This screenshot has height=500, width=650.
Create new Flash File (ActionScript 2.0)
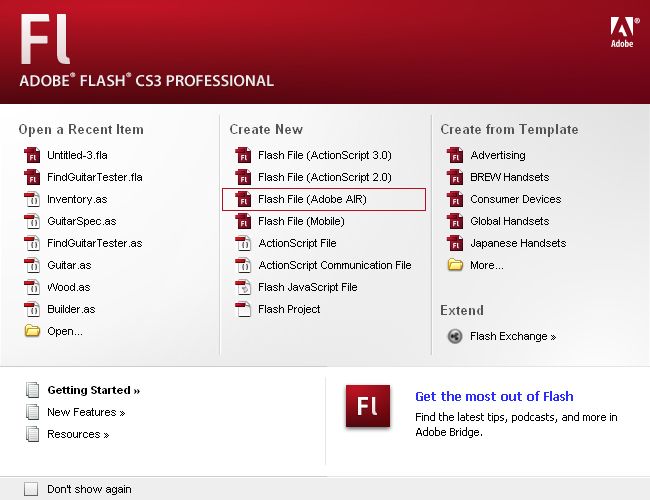[325, 177]
